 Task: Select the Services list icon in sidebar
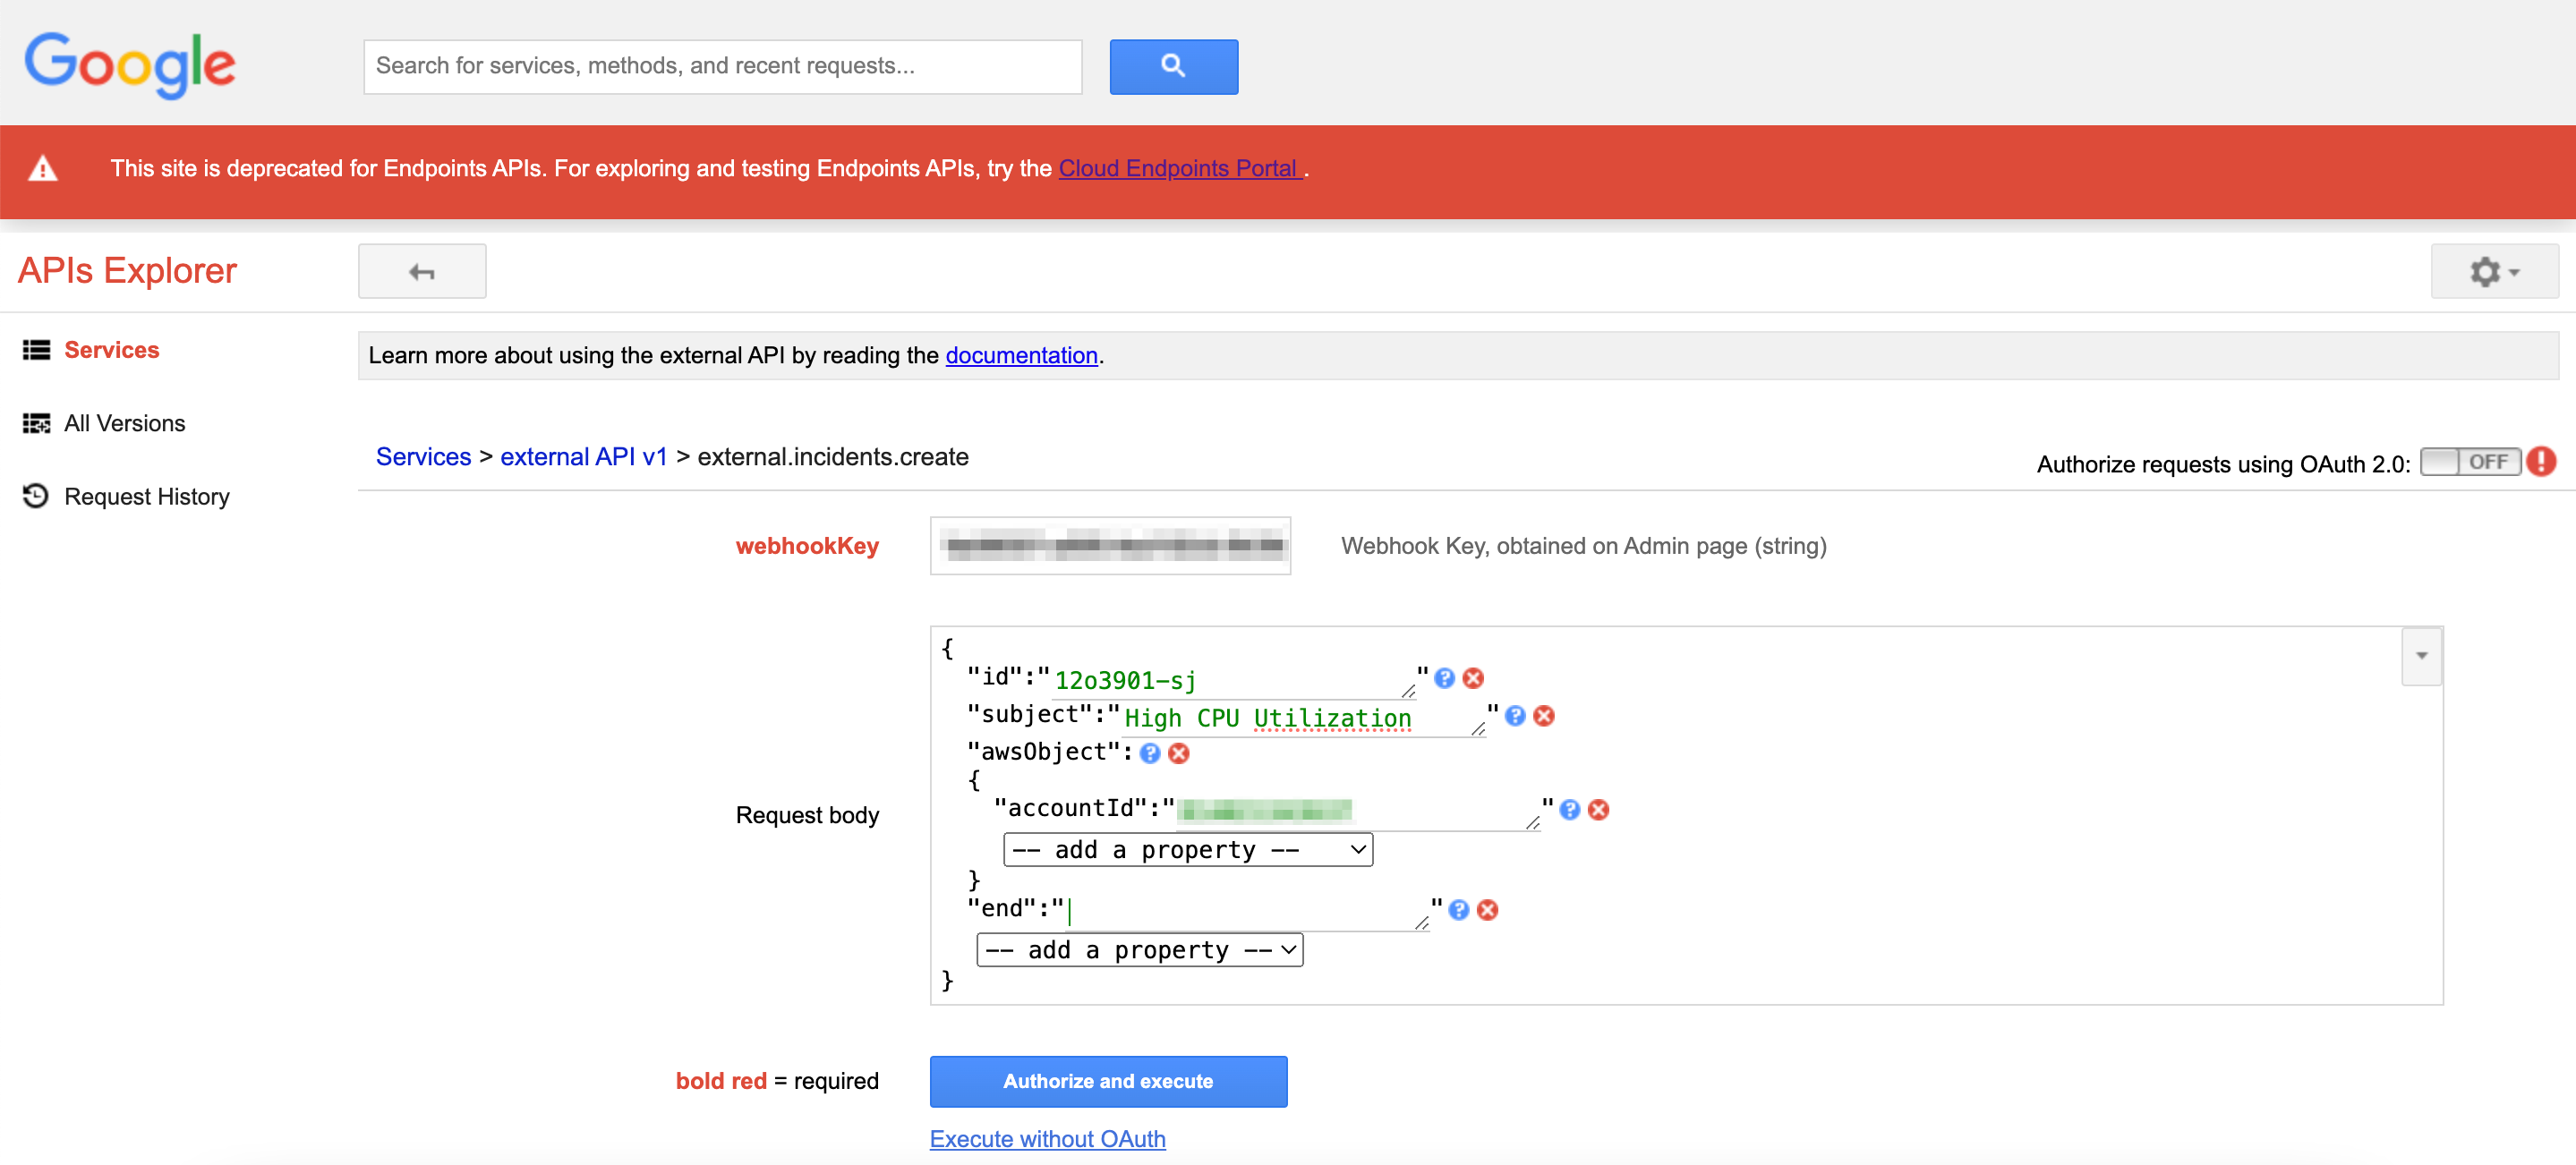click(x=36, y=349)
